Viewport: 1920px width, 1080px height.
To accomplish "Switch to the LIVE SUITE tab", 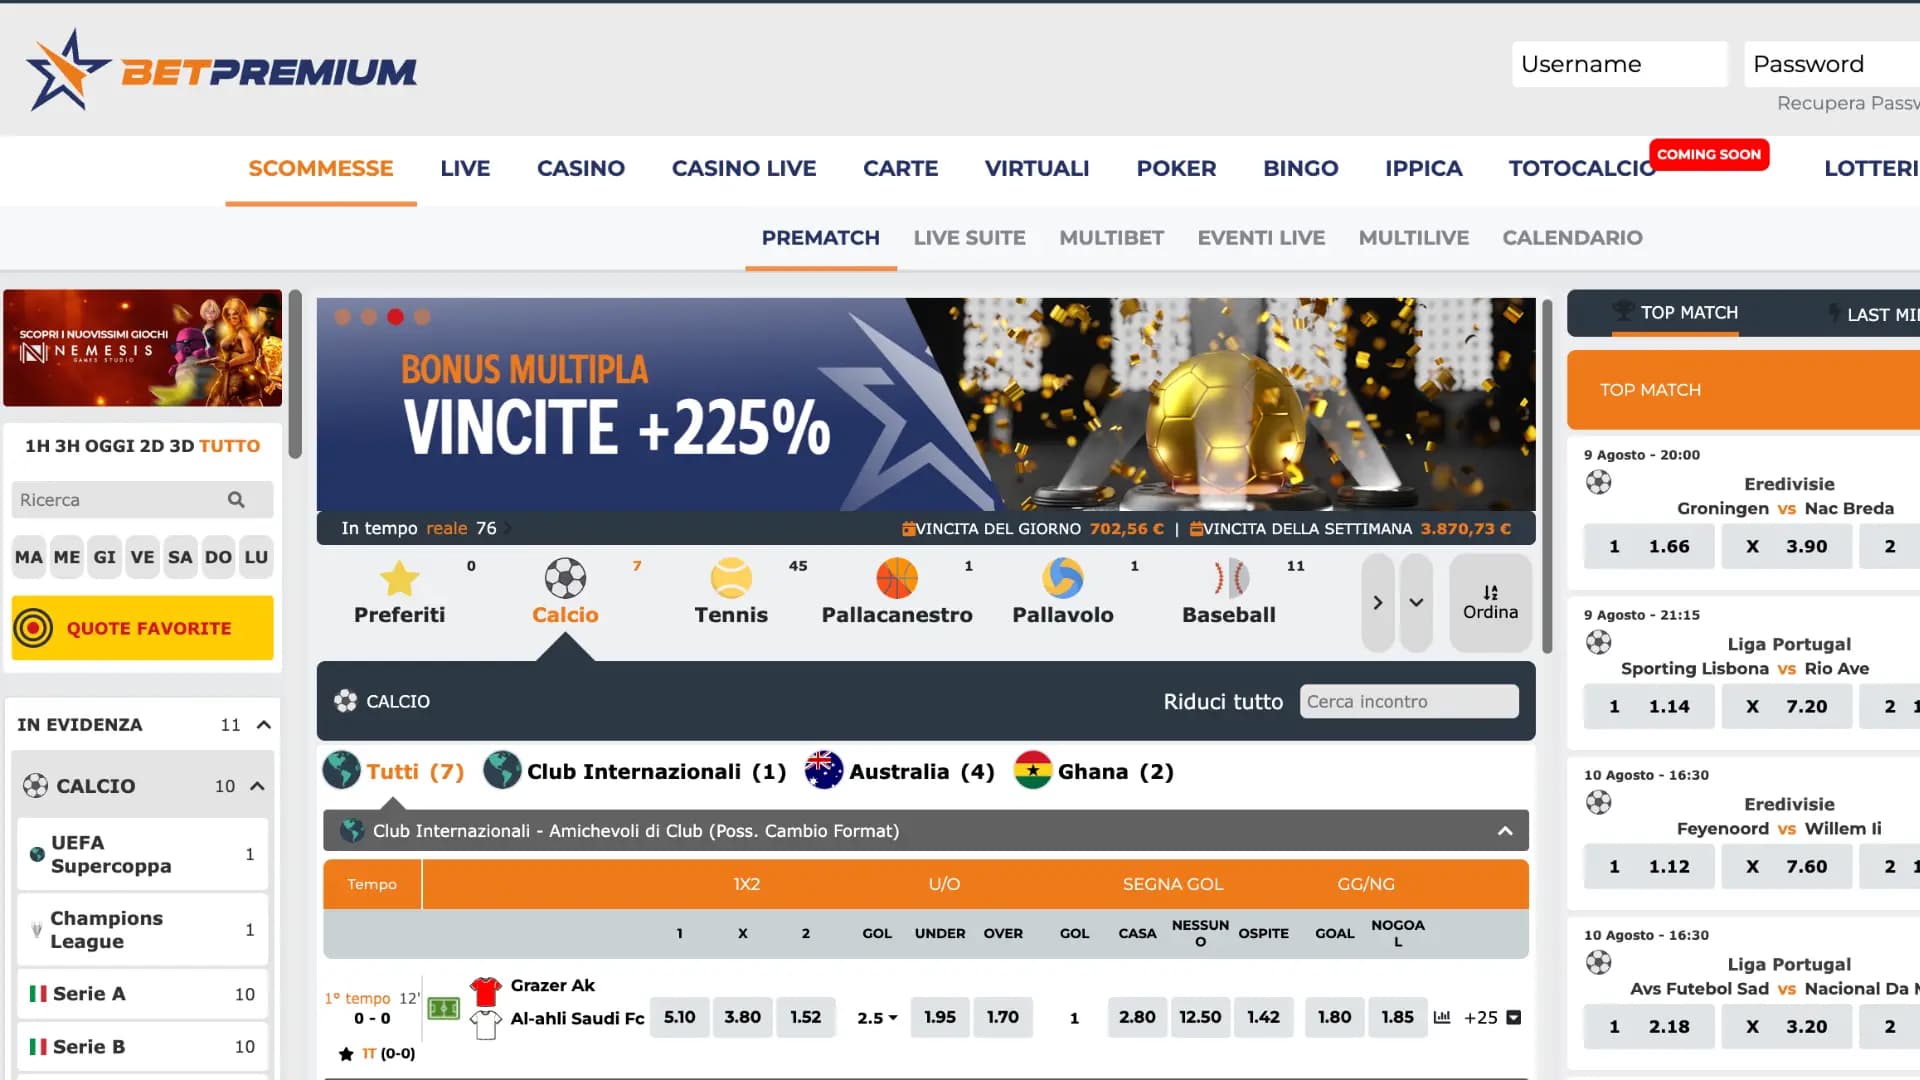I will [x=969, y=238].
